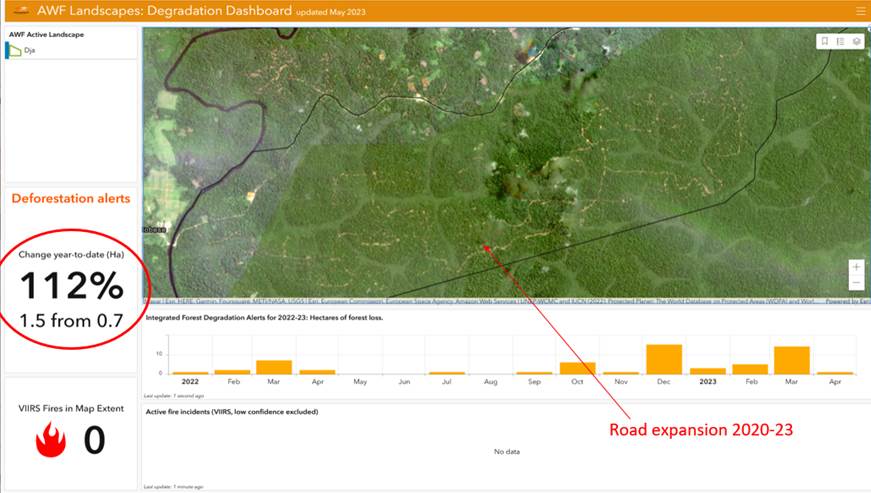871x493 pixels.
Task: Click the Active fire incidents panel title
Action: tap(232, 411)
